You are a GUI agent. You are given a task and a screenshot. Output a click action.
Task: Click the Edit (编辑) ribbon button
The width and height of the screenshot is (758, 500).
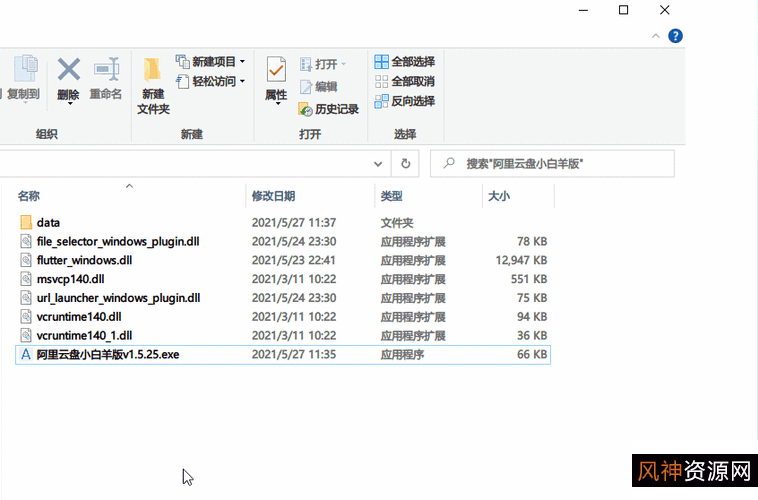[x=319, y=87]
